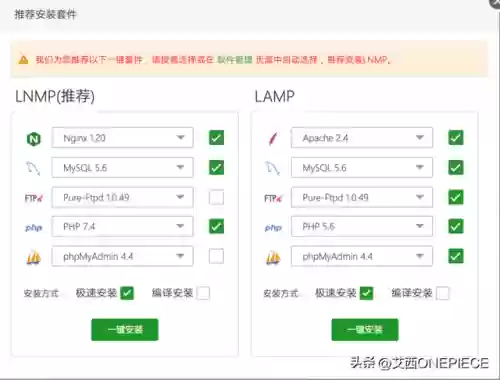Click 一键安装 button under LAMP
This screenshot has height=380, width=500.
click(365, 330)
